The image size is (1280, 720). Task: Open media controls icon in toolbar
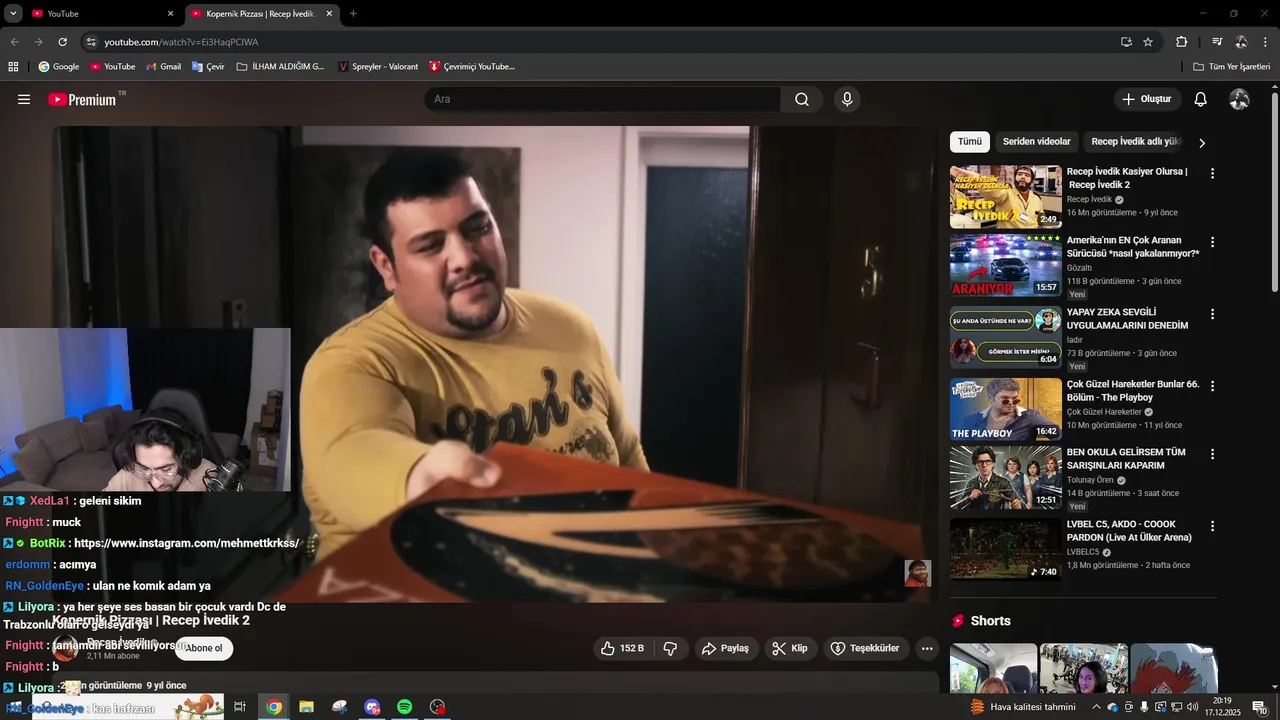(x=1217, y=42)
